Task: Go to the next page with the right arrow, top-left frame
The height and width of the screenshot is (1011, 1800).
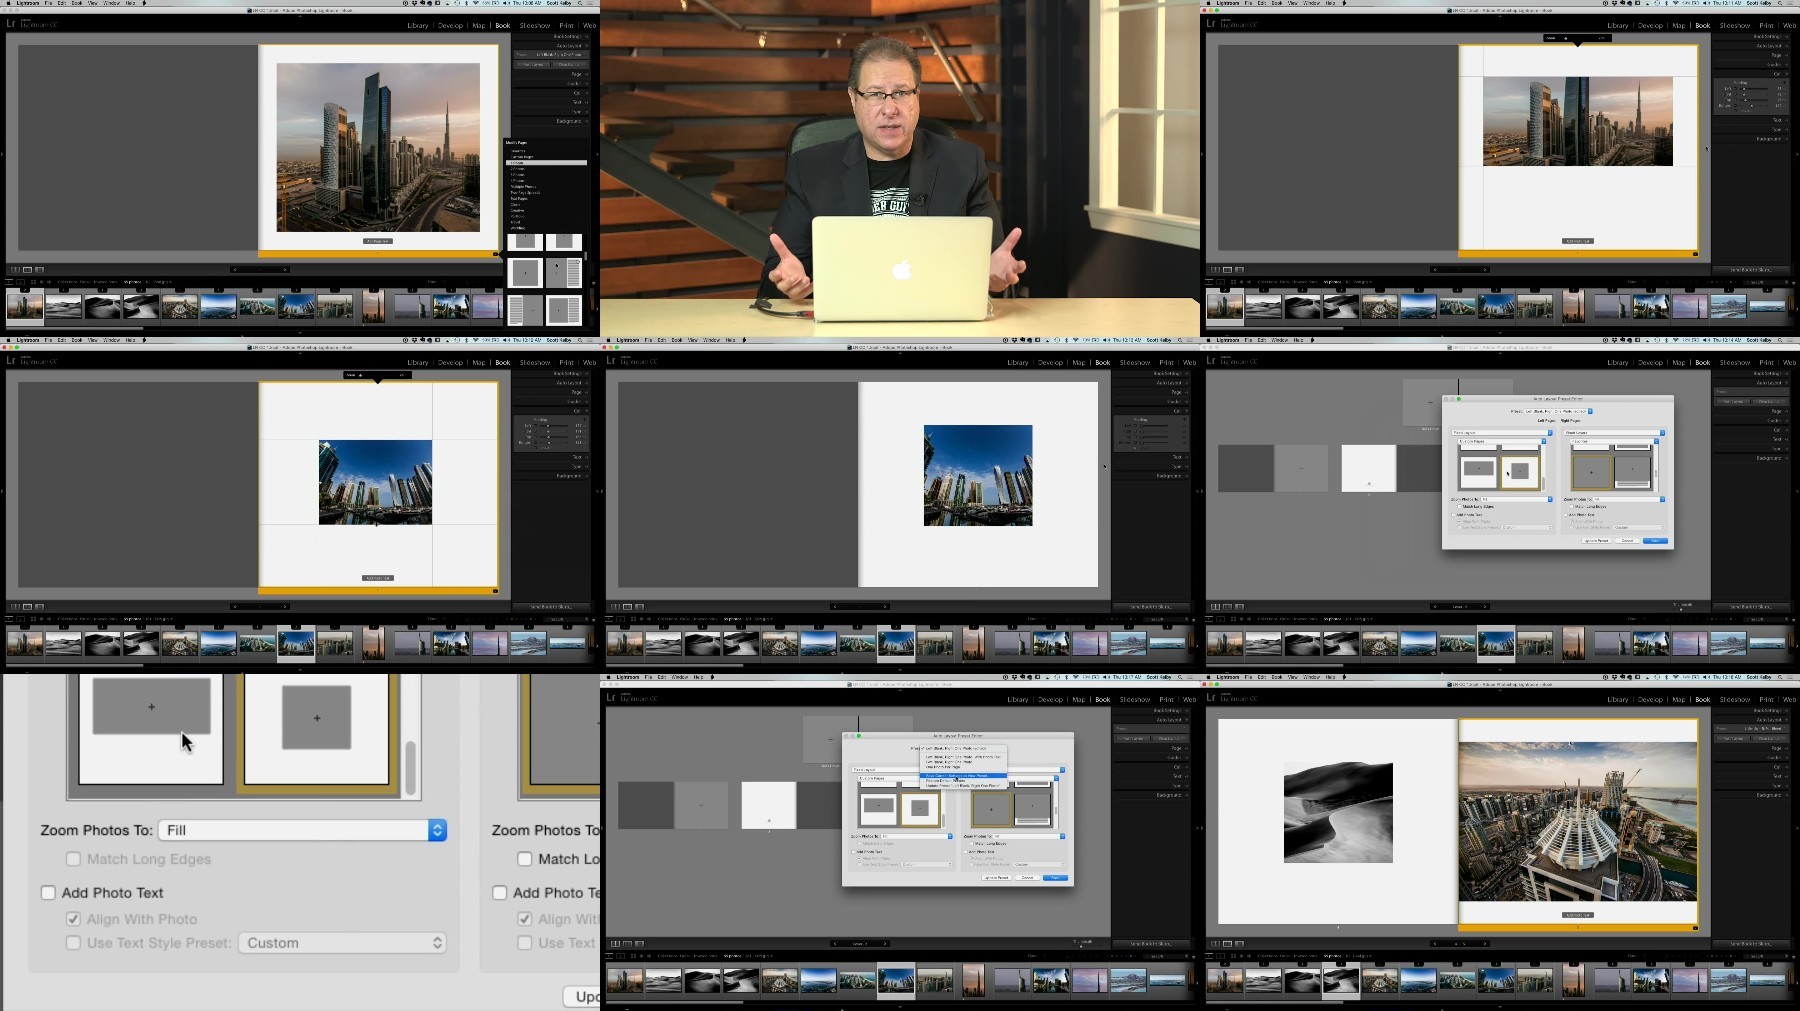Action: 285,269
